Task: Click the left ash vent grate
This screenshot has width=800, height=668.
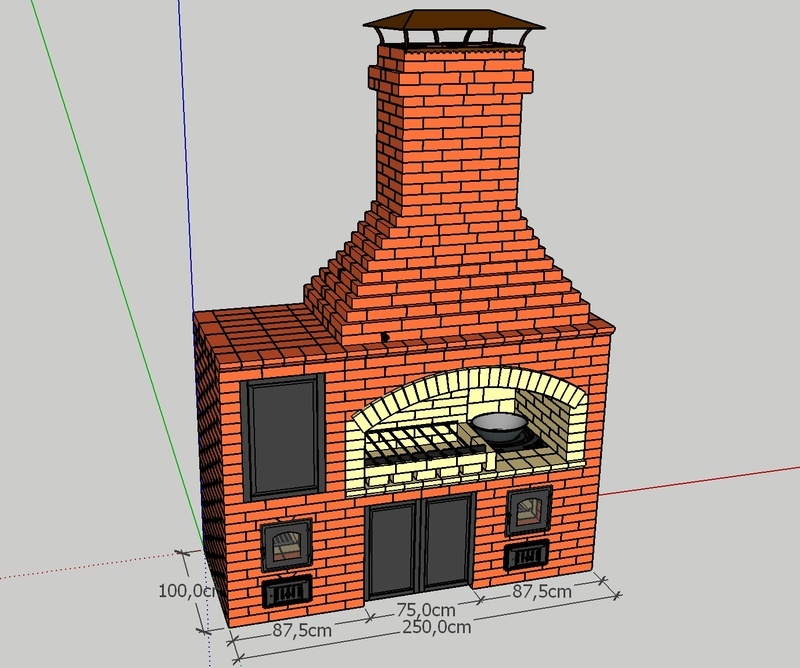Action: [x=287, y=592]
